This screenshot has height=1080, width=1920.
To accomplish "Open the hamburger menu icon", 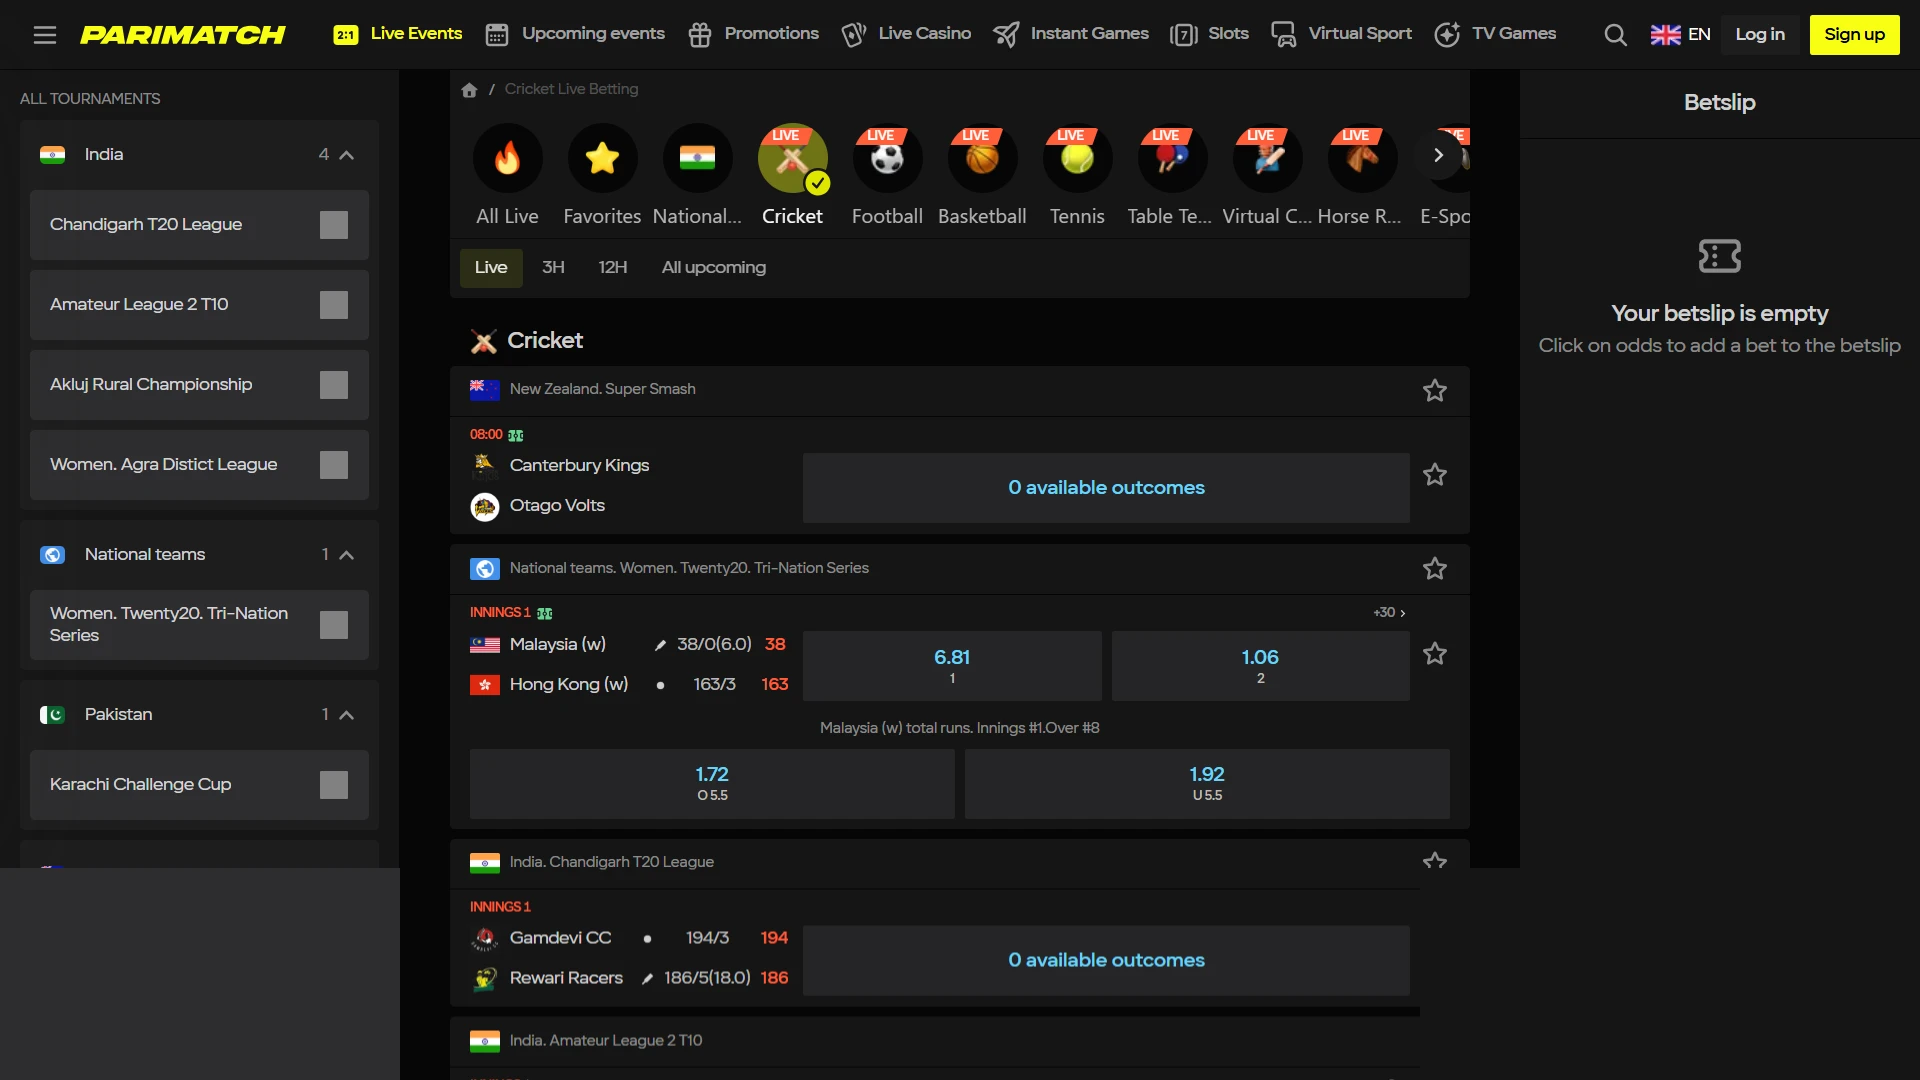I will point(44,35).
